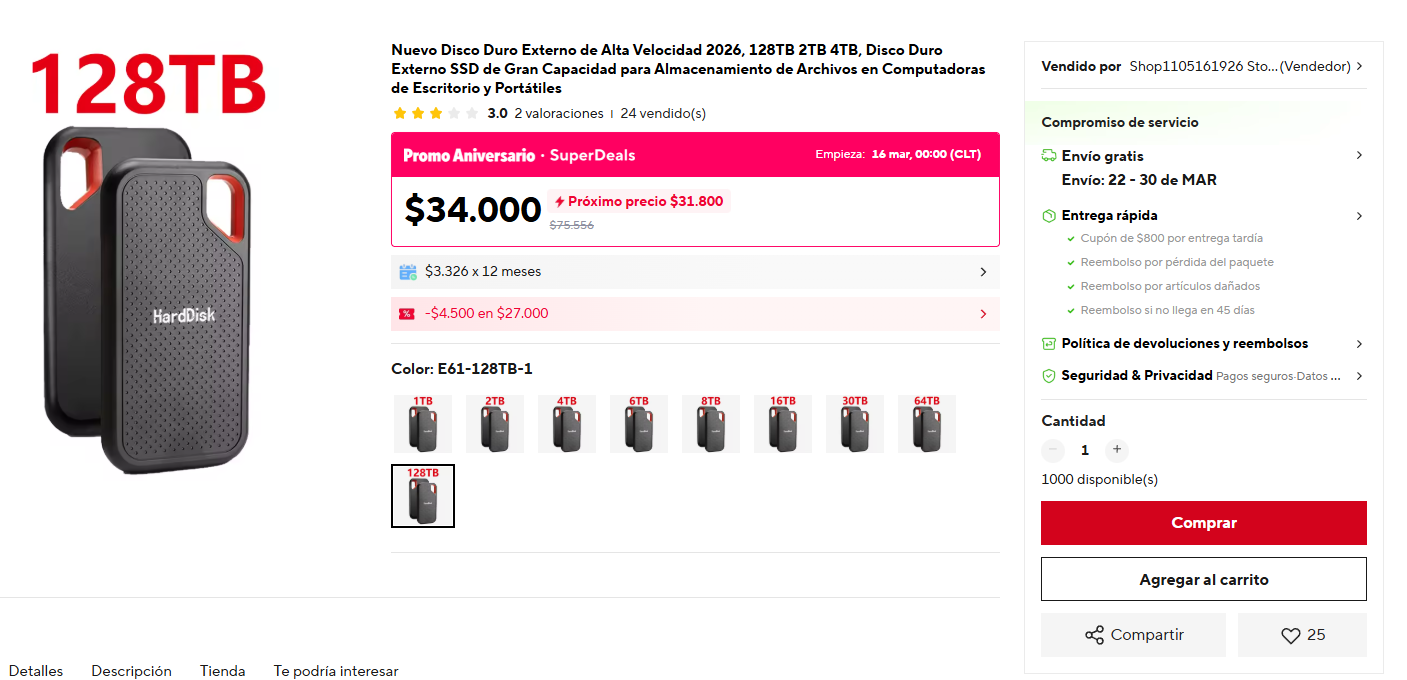This screenshot has width=1407, height=680.
Task: Decrease quantity with the minus button
Action: [x=1053, y=450]
